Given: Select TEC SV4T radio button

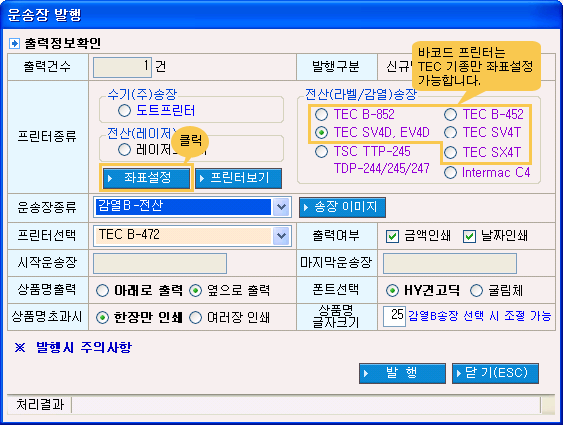Looking at the screenshot, I should tap(450, 132).
